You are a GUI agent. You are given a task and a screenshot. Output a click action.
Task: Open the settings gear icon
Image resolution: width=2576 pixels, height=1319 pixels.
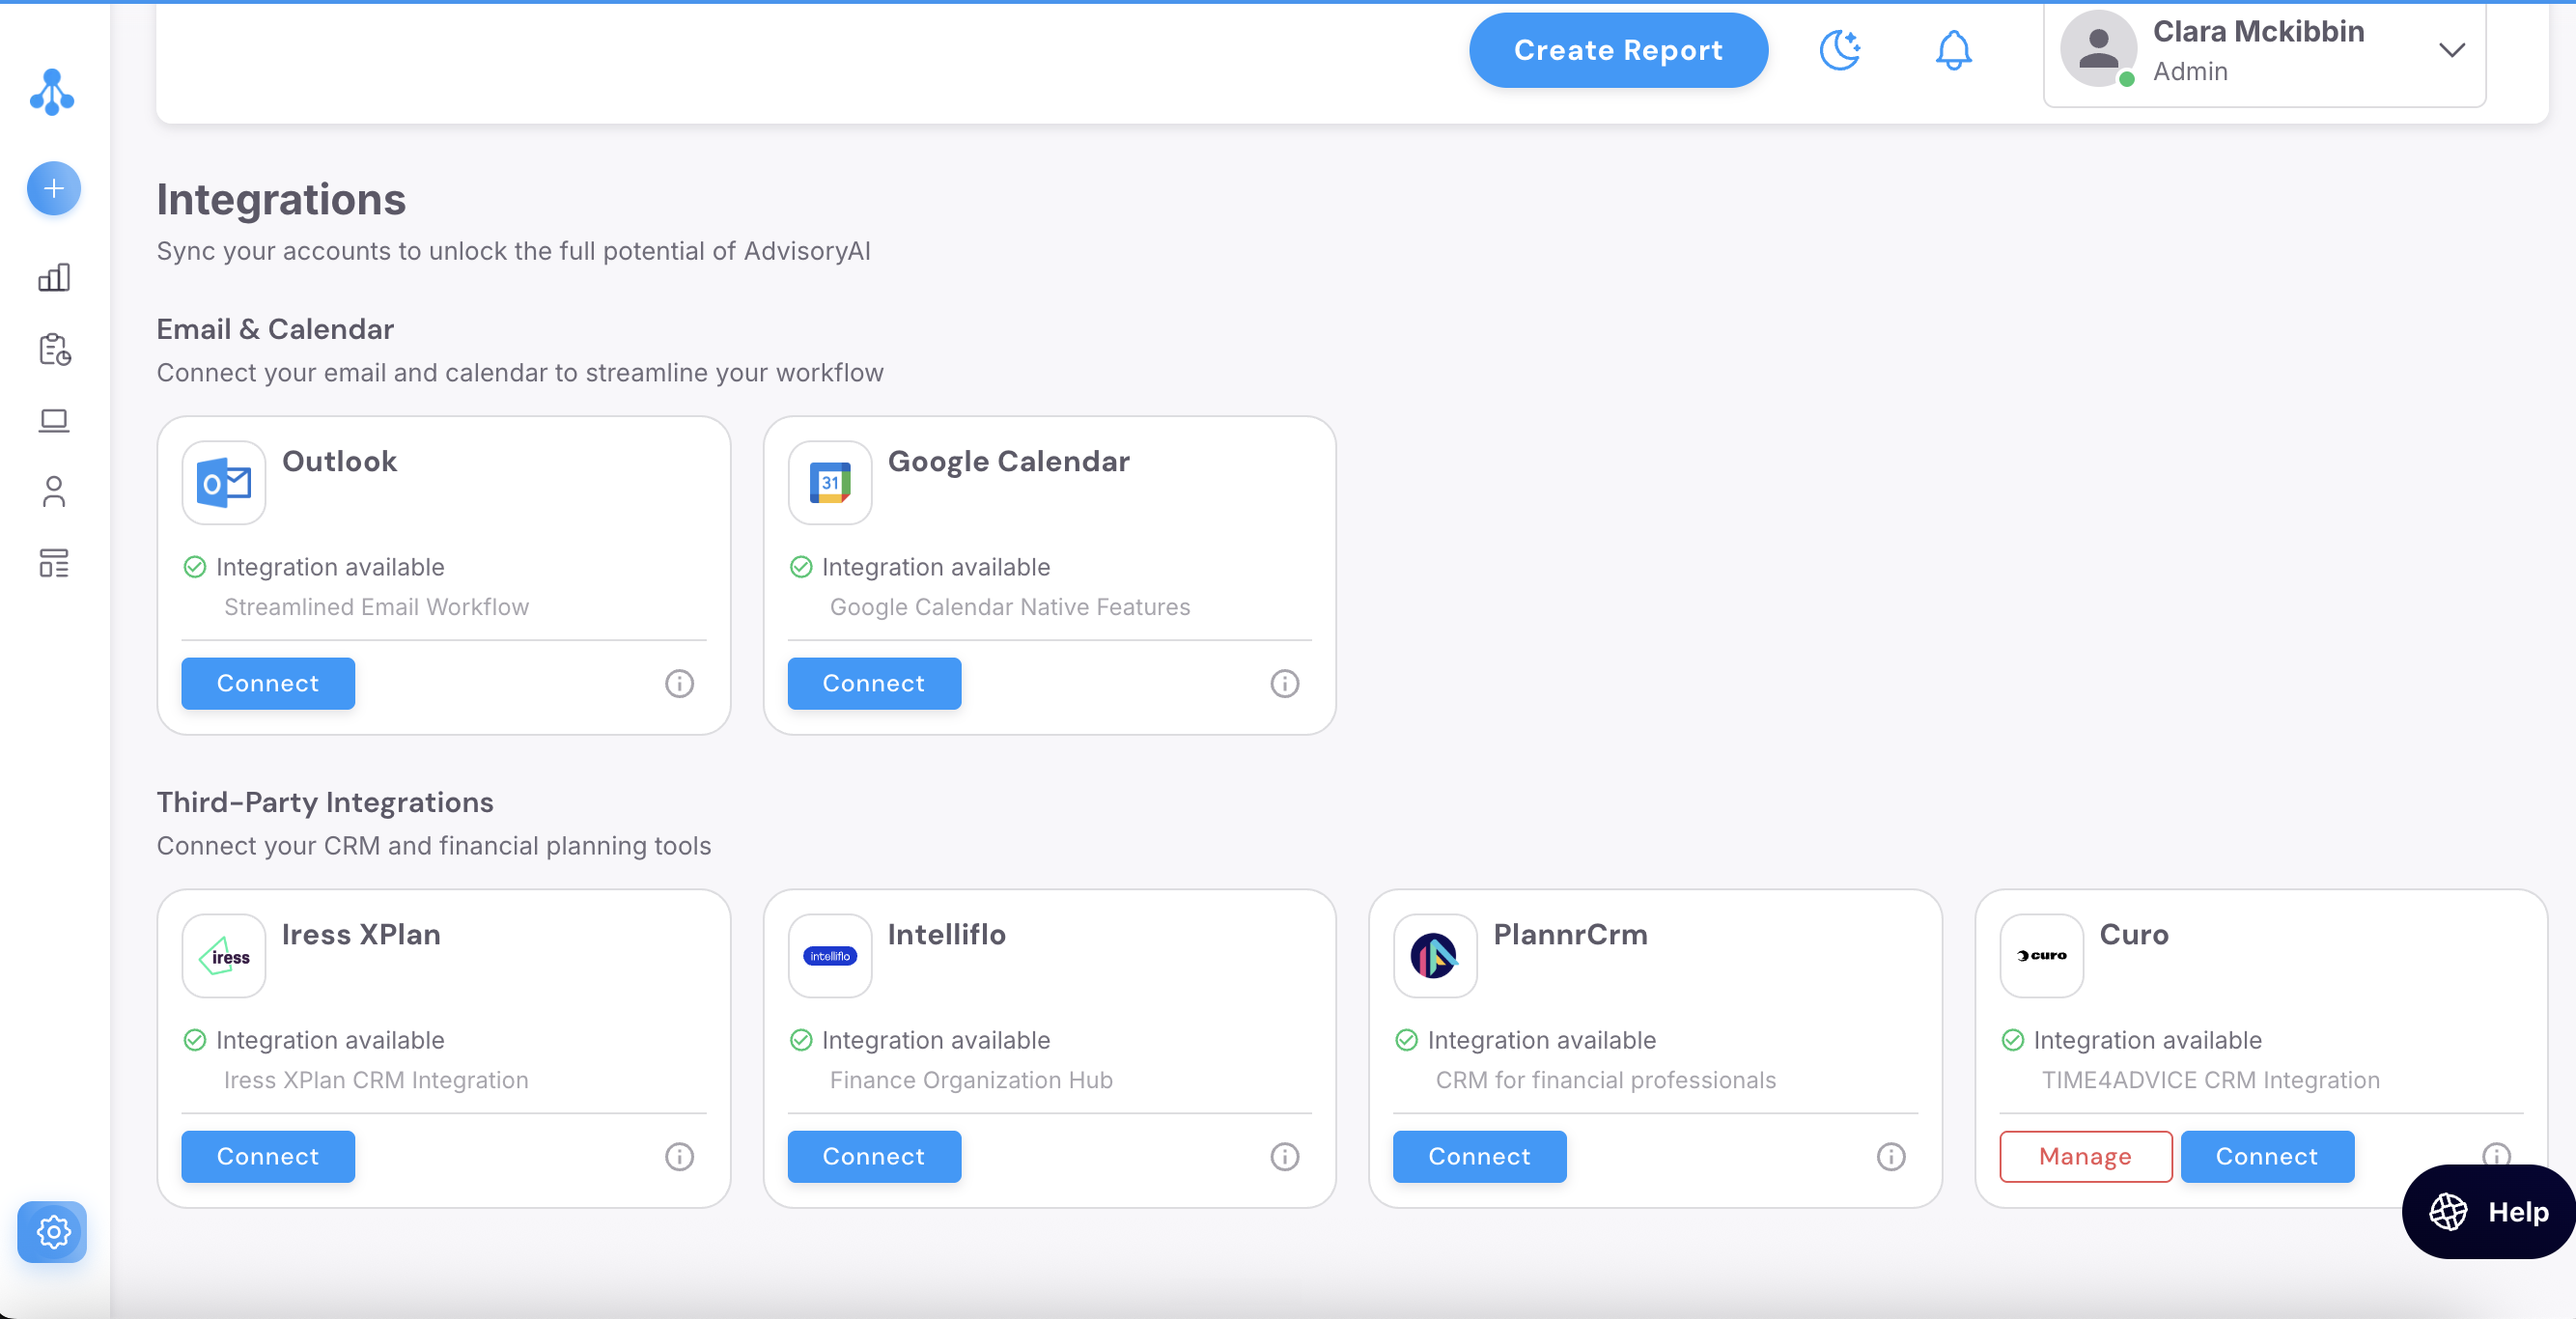(x=52, y=1231)
